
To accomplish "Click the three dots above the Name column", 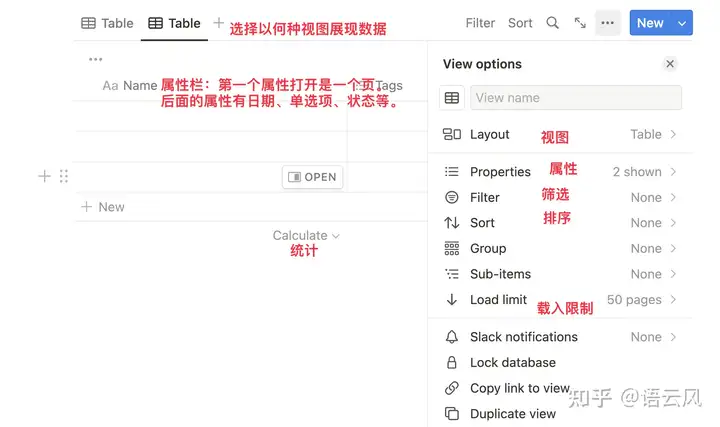I will (95, 60).
